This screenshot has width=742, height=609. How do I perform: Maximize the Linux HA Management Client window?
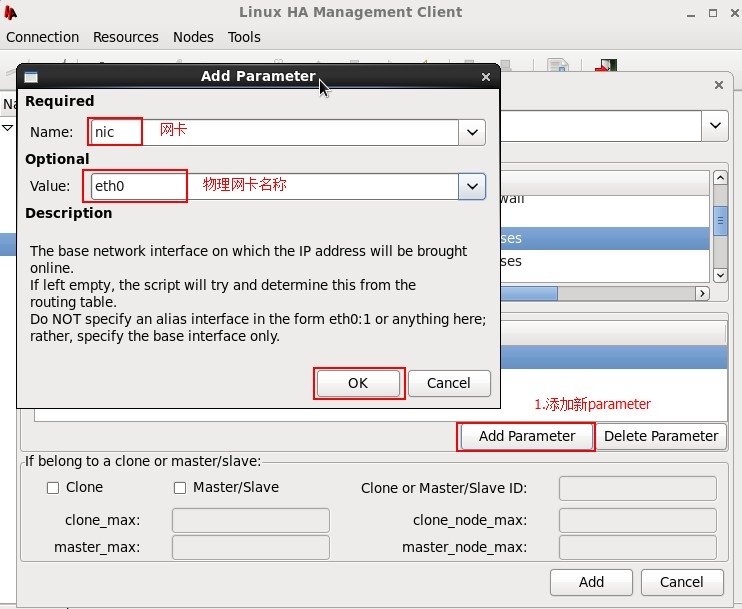click(713, 13)
